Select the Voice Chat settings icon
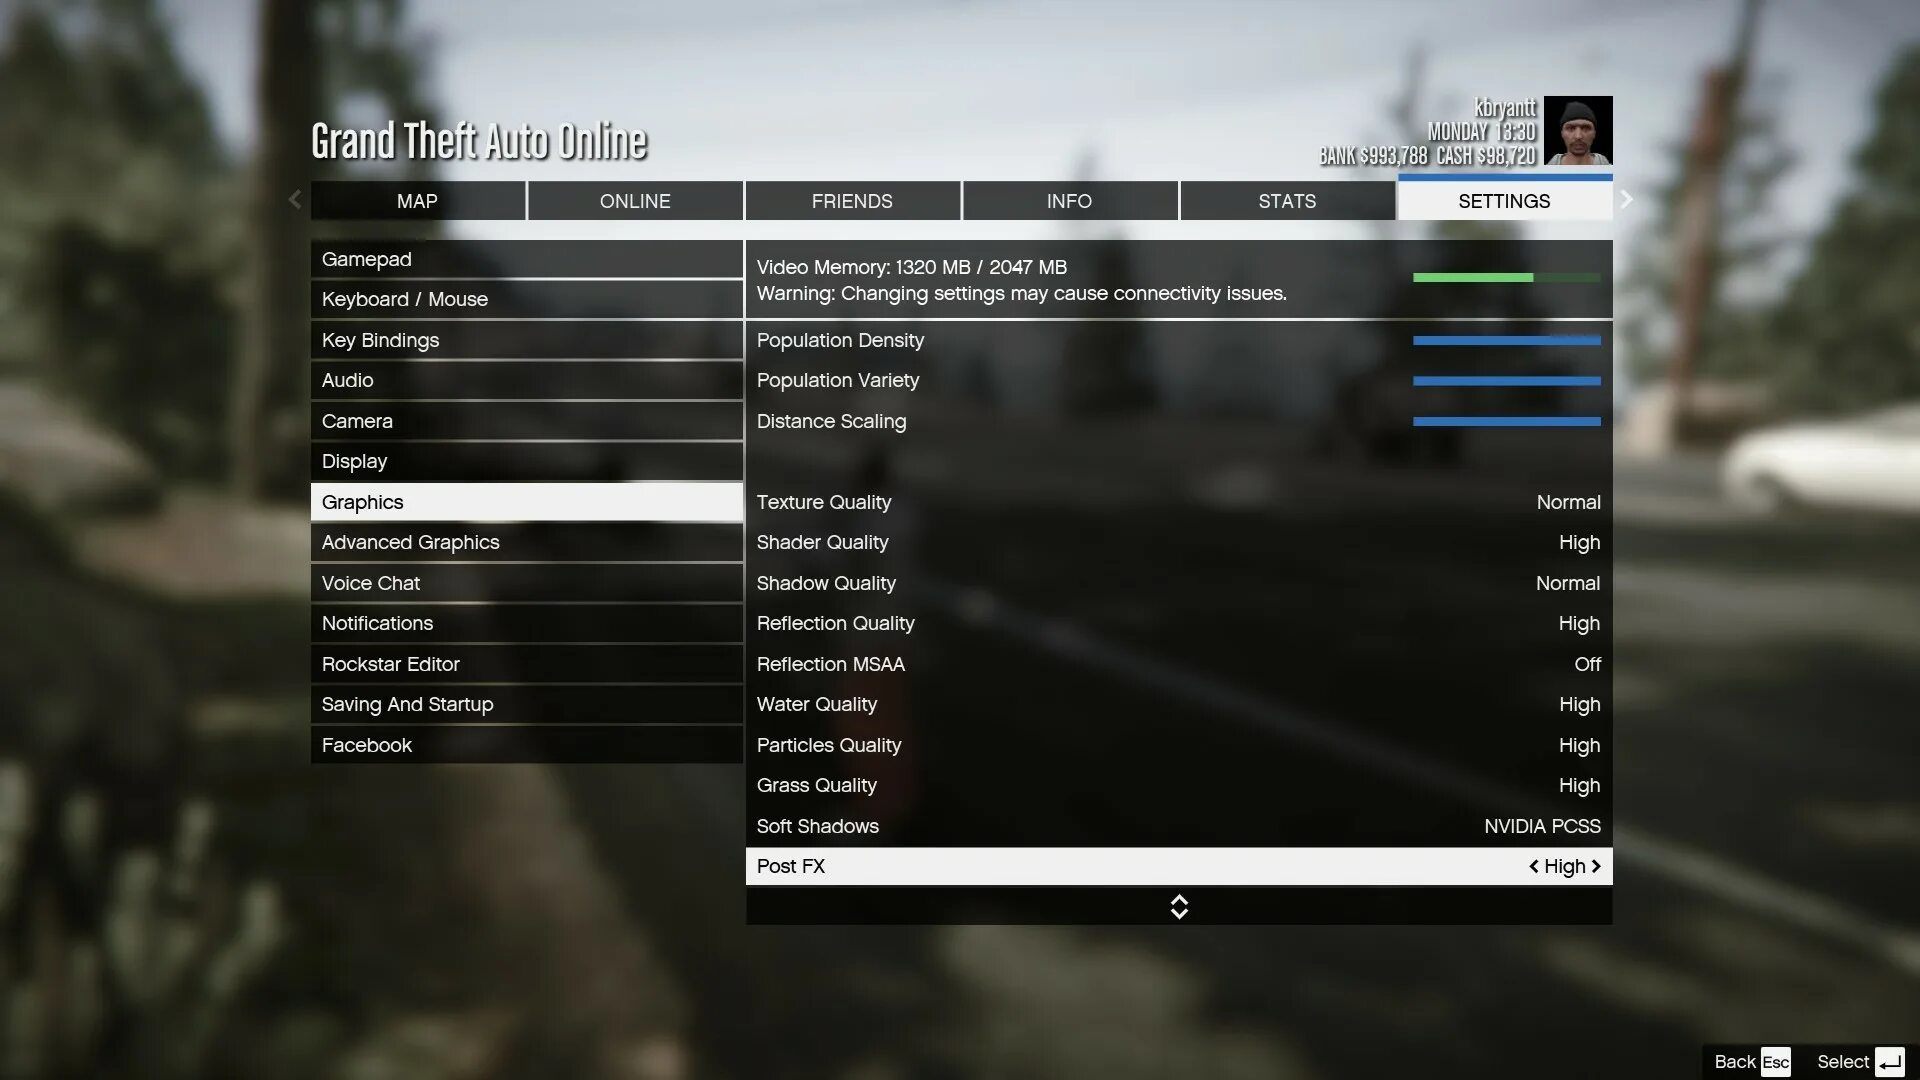 pos(371,582)
